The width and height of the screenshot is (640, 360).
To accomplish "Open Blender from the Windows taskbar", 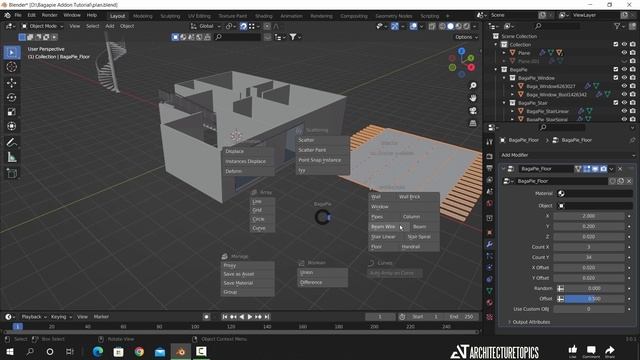I will (x=180, y=351).
